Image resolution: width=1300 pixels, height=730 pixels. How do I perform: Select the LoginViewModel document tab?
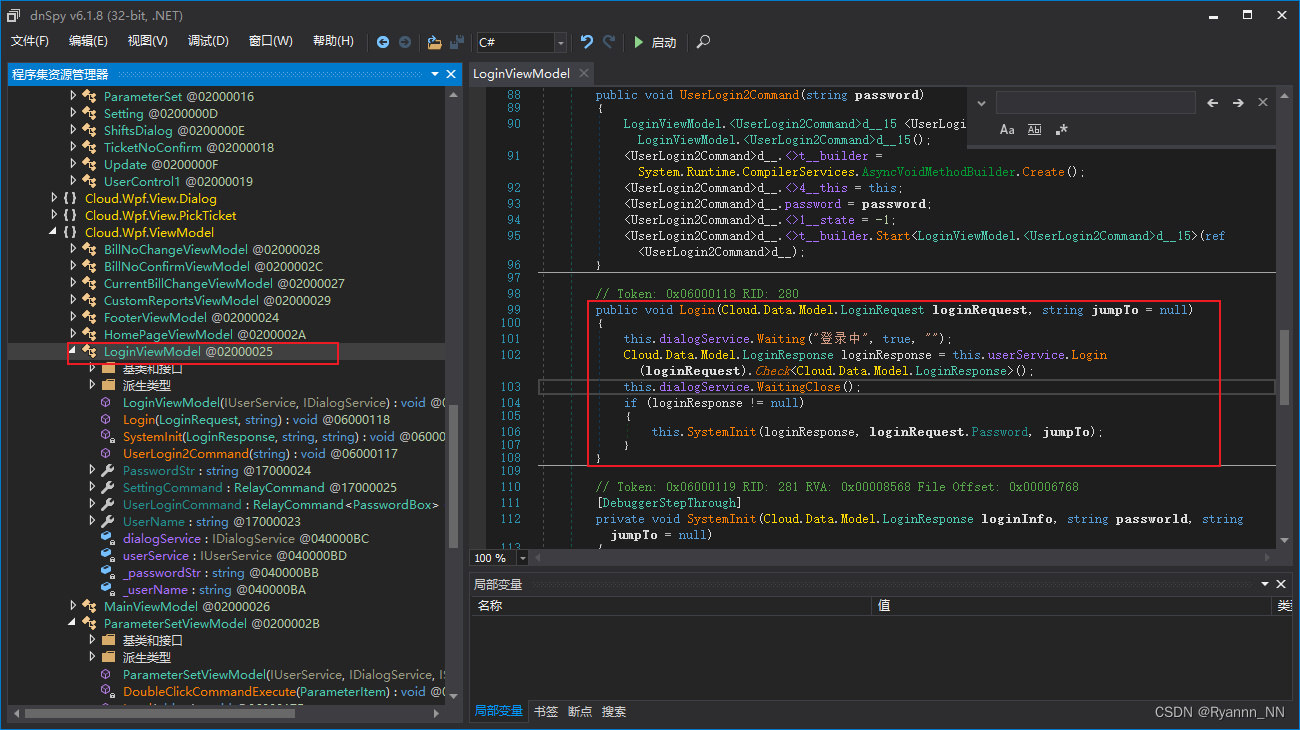point(521,74)
